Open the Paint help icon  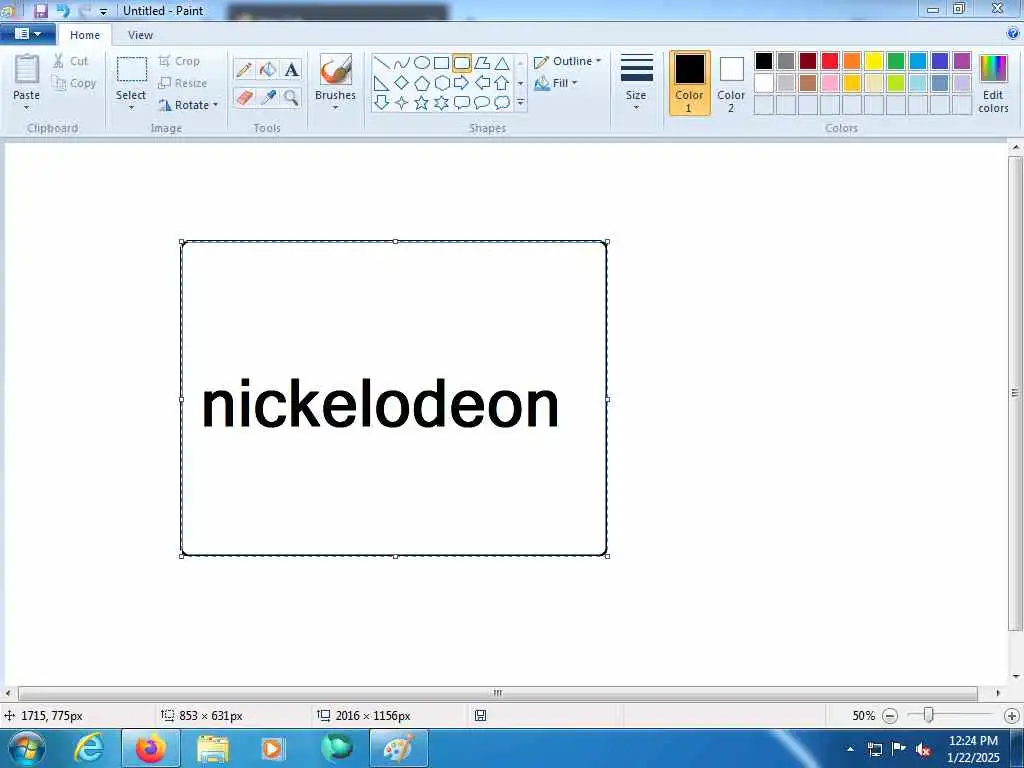pyautogui.click(x=1013, y=34)
